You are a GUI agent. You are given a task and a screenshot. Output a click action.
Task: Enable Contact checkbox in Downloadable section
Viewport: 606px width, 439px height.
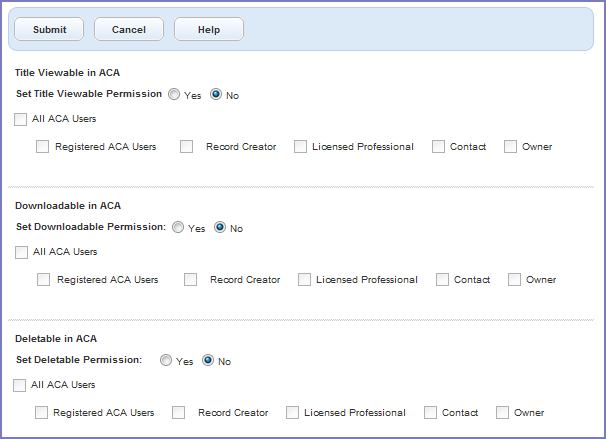[443, 280]
